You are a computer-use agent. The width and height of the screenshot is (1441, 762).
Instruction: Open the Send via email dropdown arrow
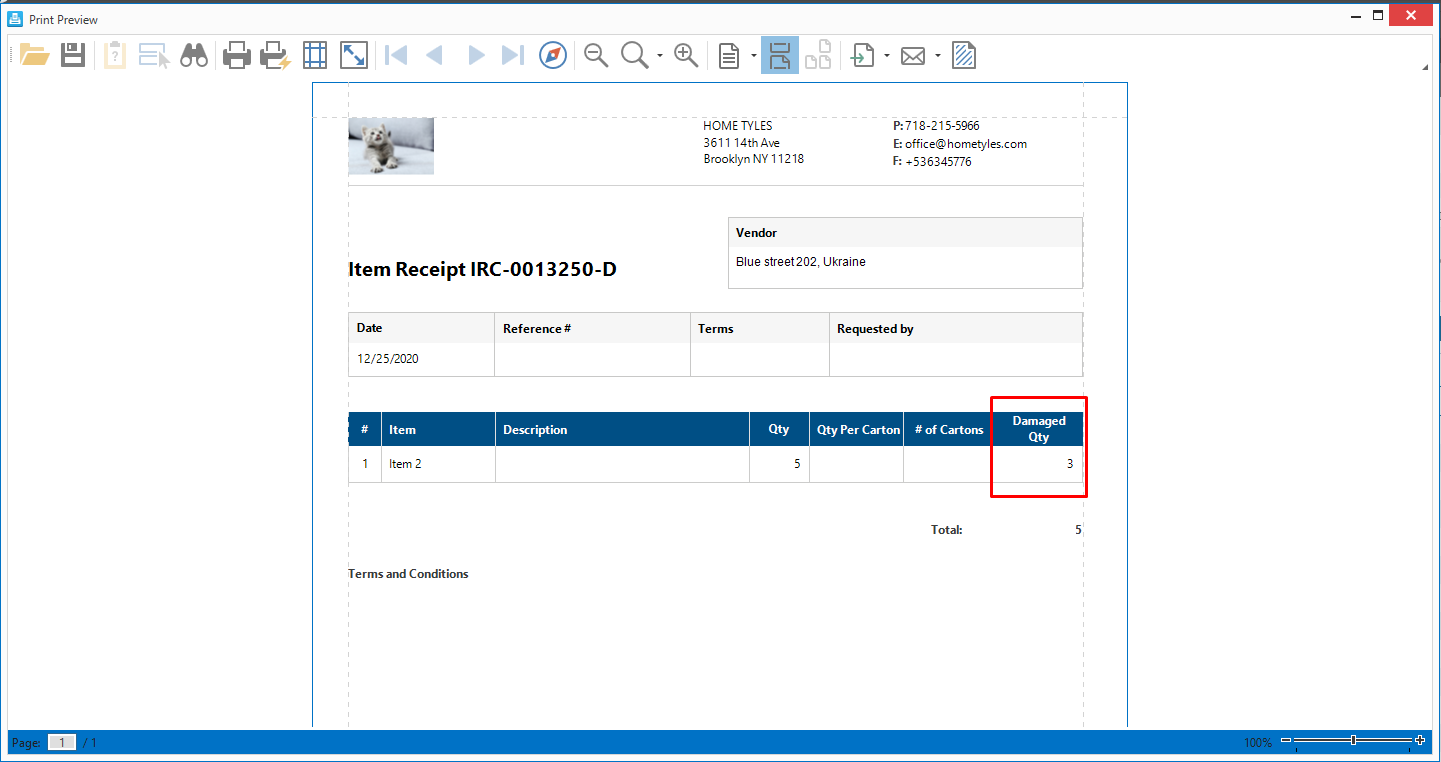click(938, 56)
